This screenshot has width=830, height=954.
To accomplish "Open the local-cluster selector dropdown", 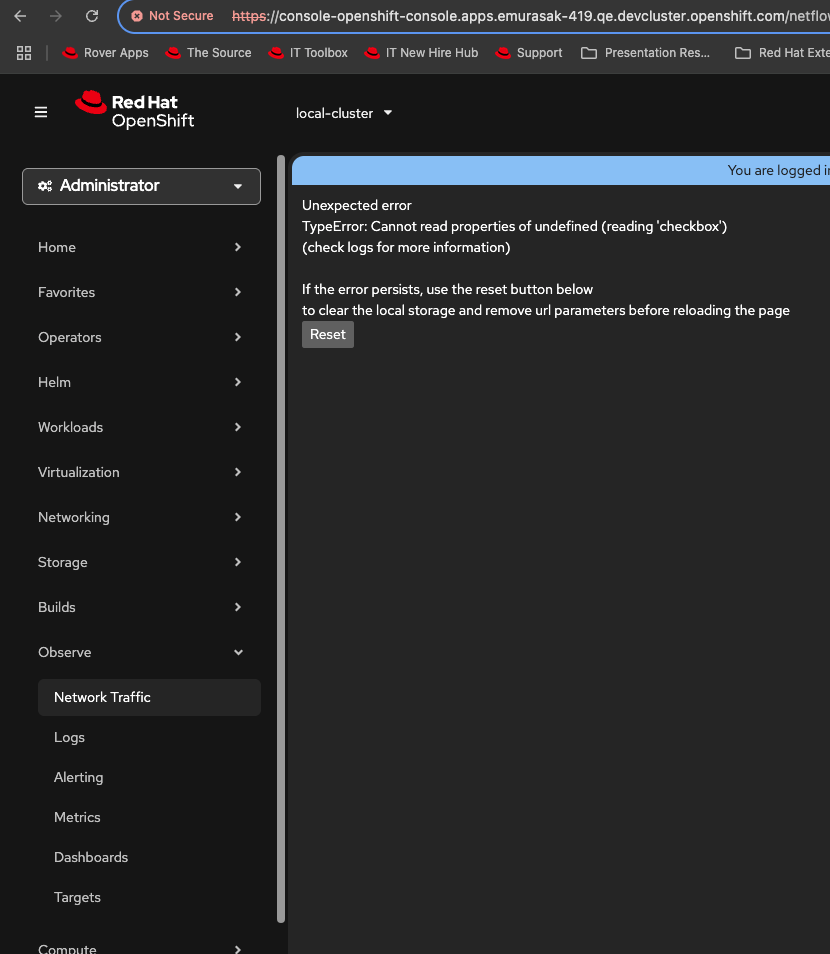I will coord(344,113).
